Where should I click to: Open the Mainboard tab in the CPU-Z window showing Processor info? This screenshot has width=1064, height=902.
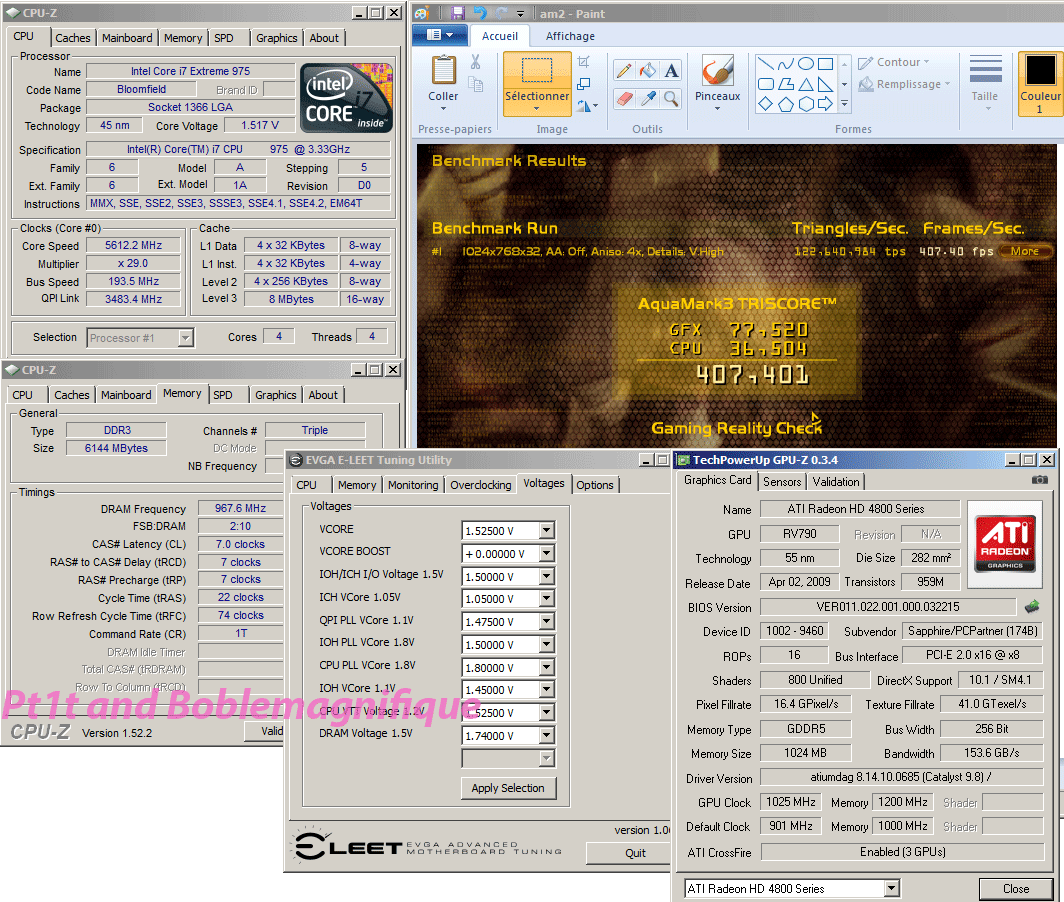point(127,38)
